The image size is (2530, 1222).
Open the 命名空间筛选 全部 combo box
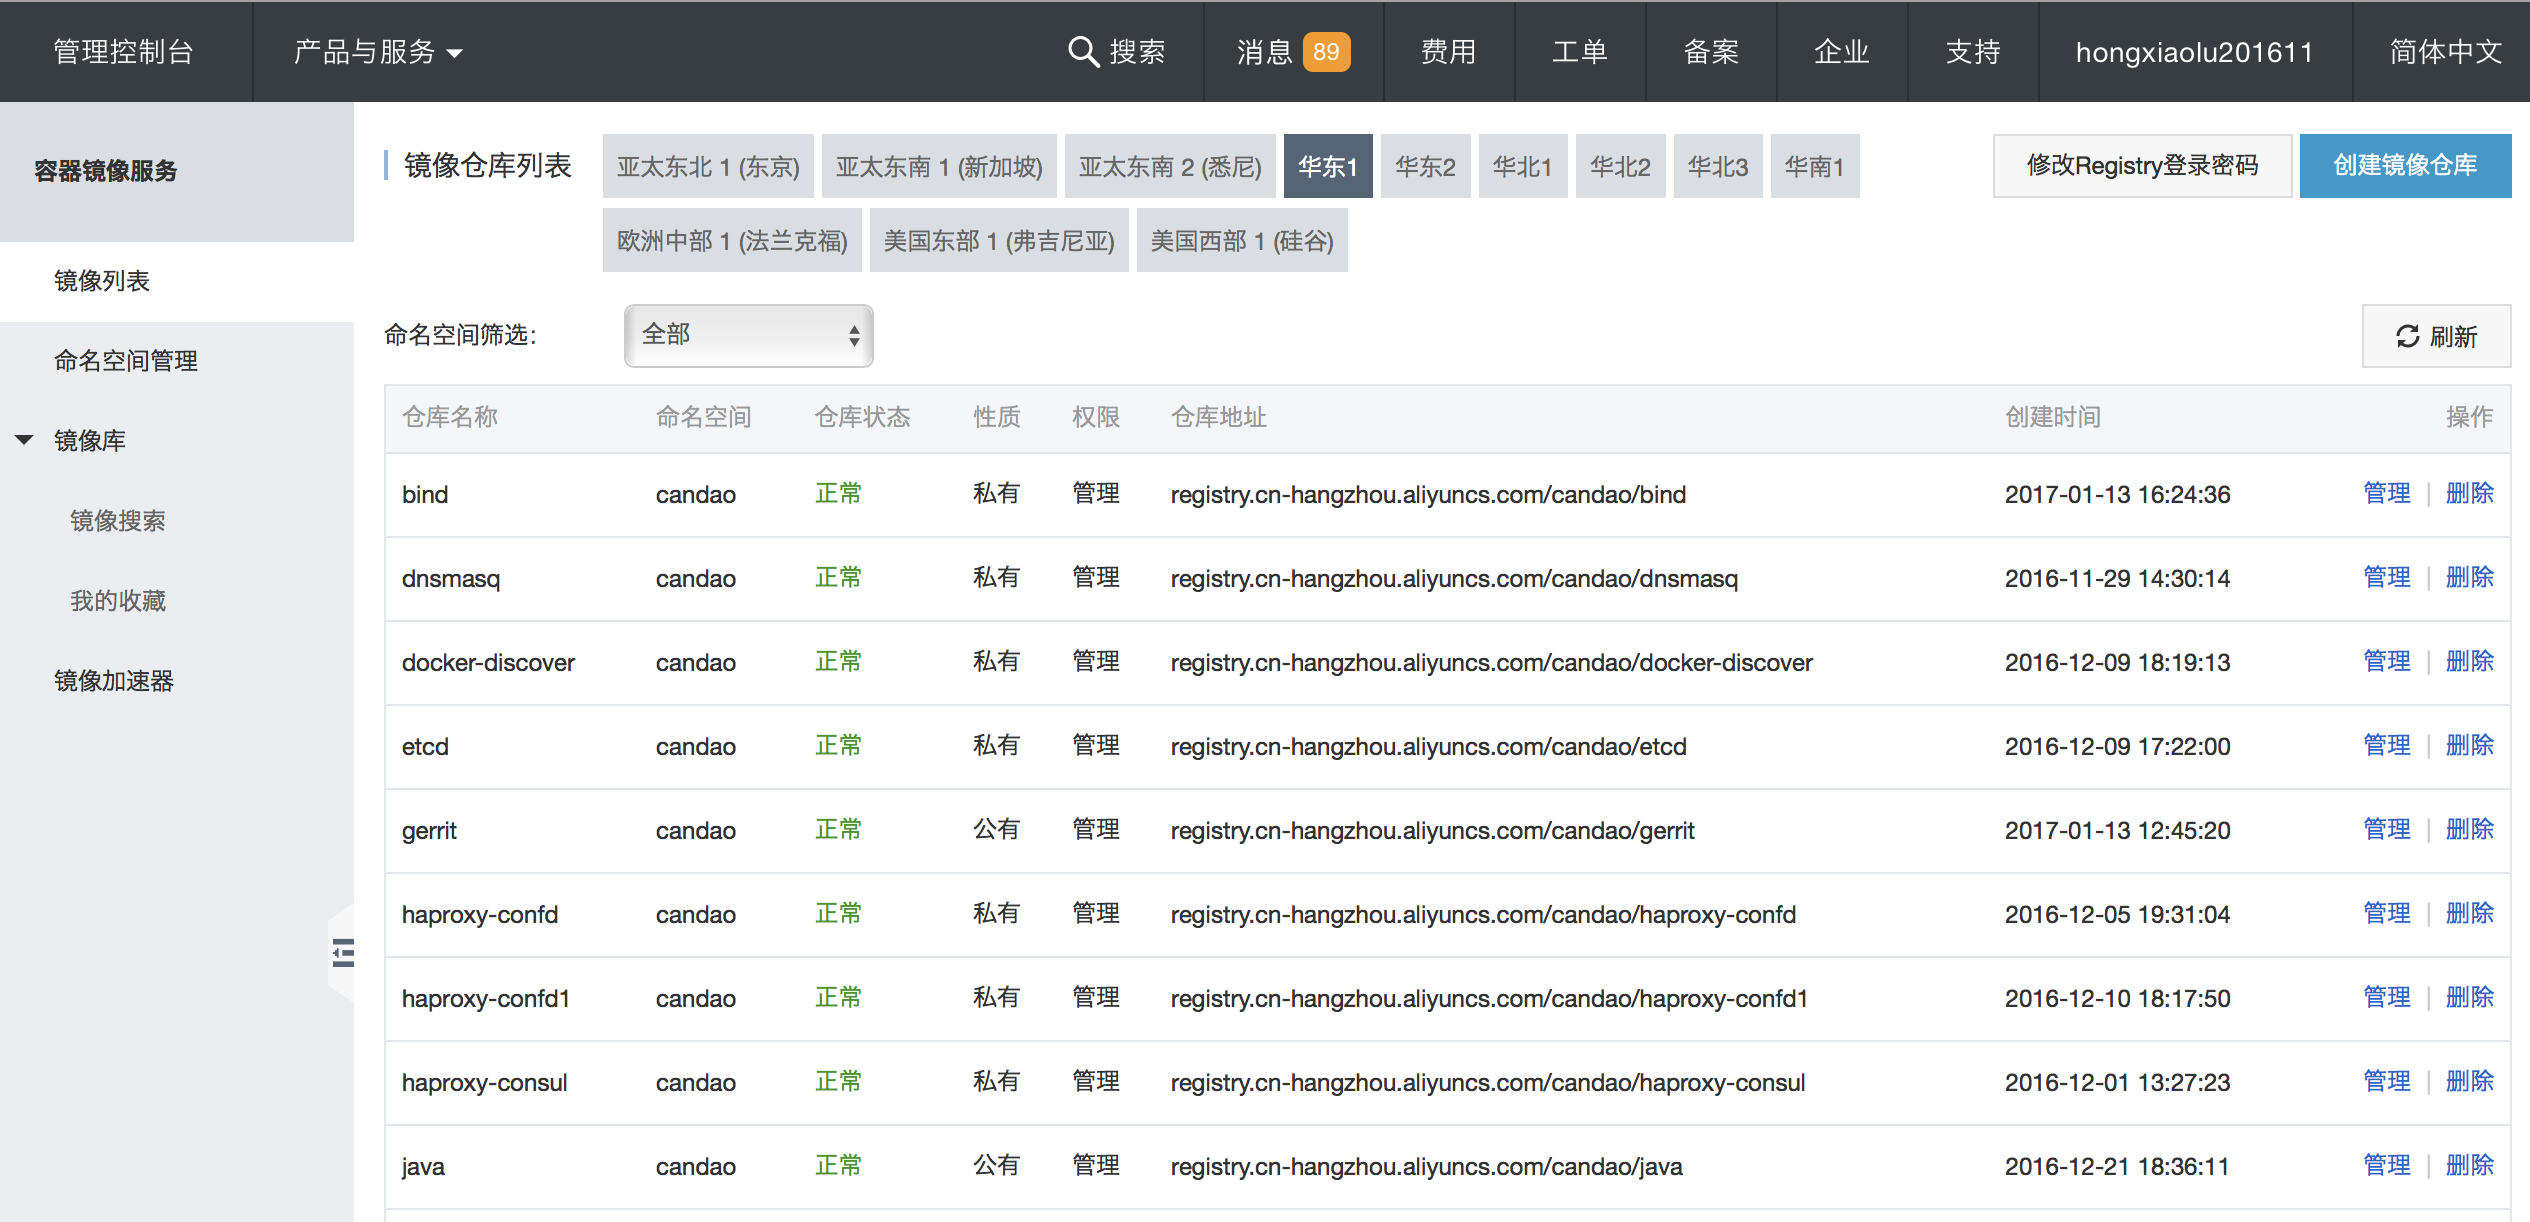[749, 336]
